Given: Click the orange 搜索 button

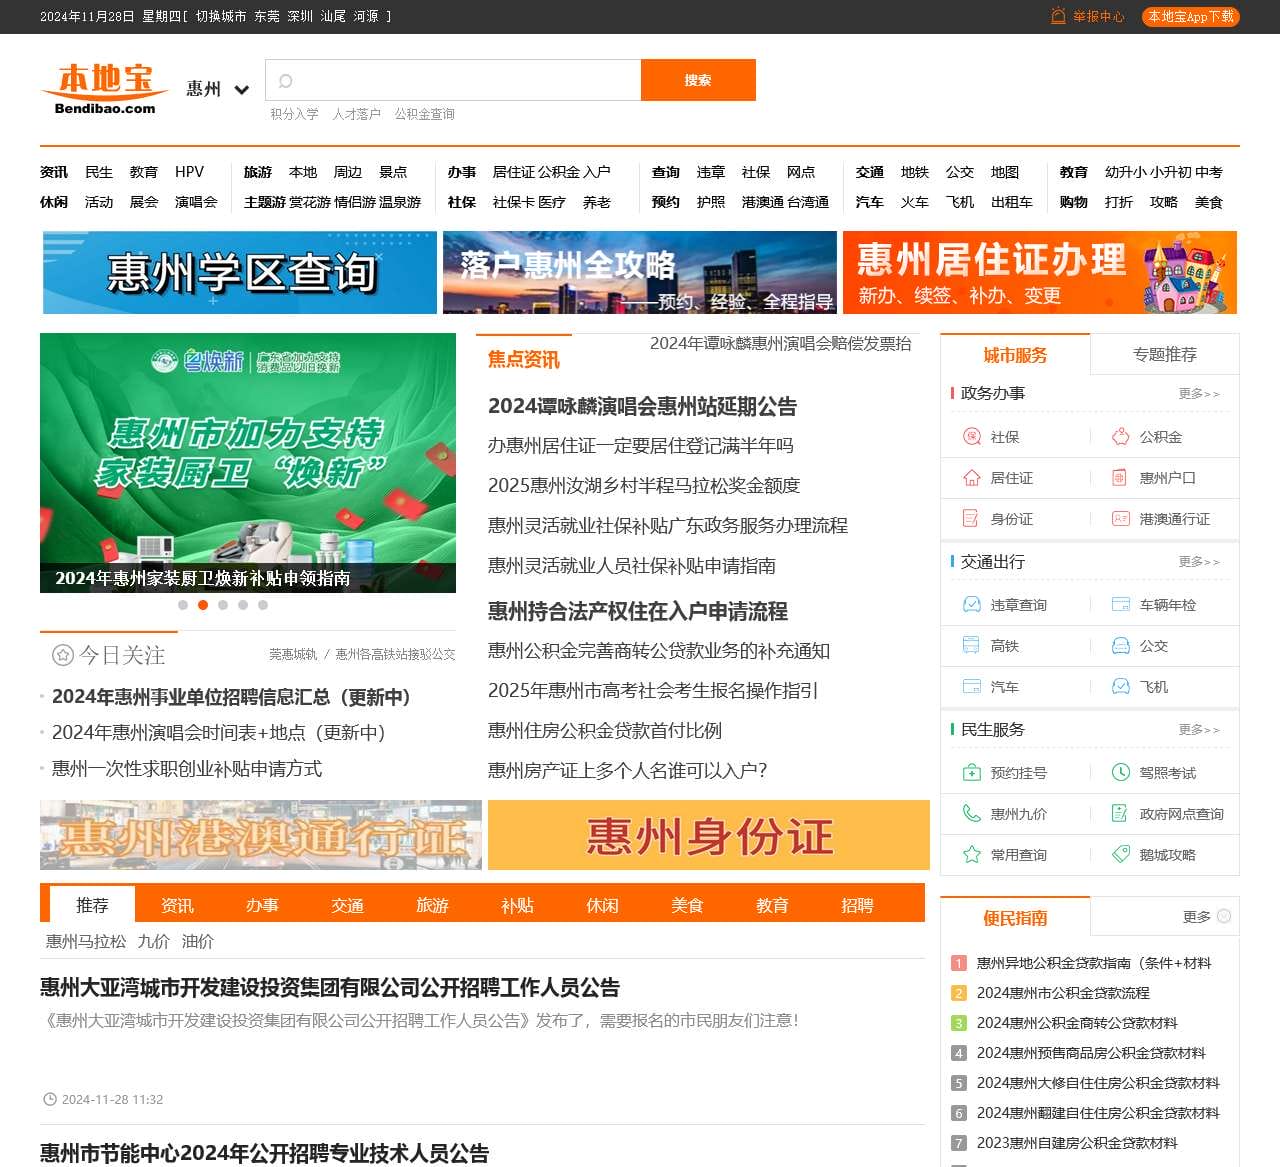Looking at the screenshot, I should pos(698,80).
